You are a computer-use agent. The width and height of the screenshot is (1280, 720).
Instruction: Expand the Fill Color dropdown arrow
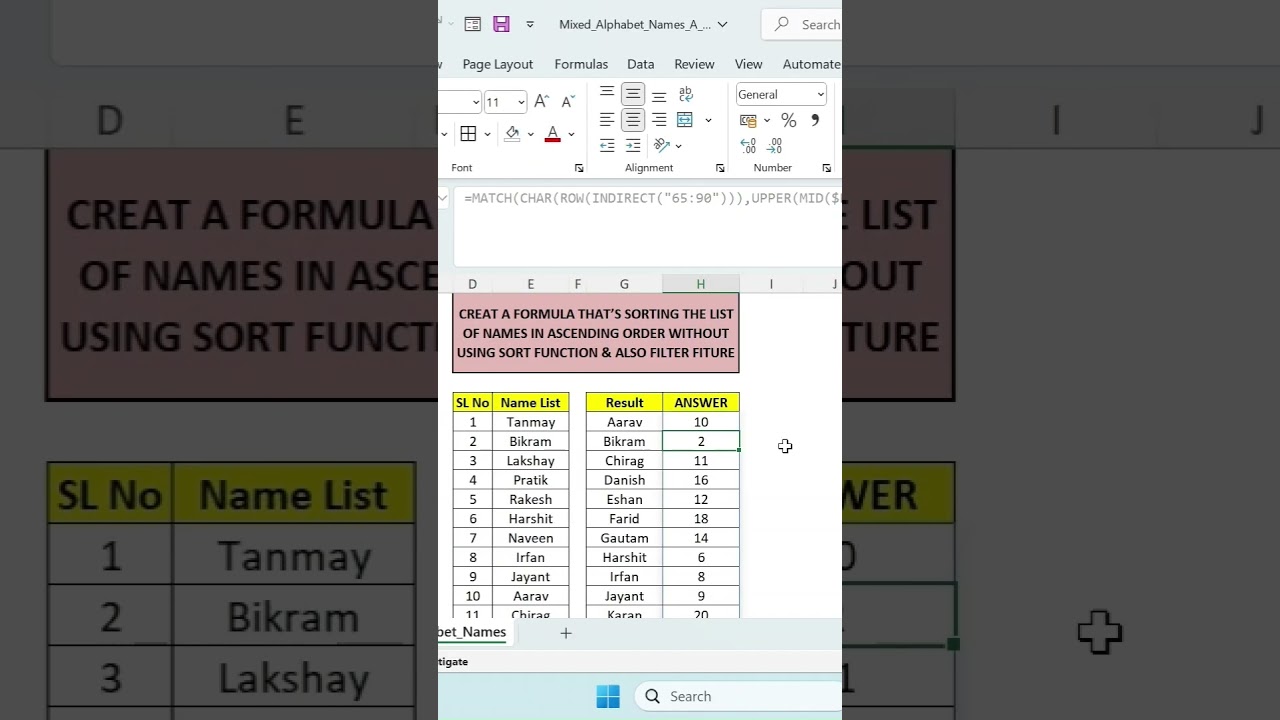click(531, 134)
